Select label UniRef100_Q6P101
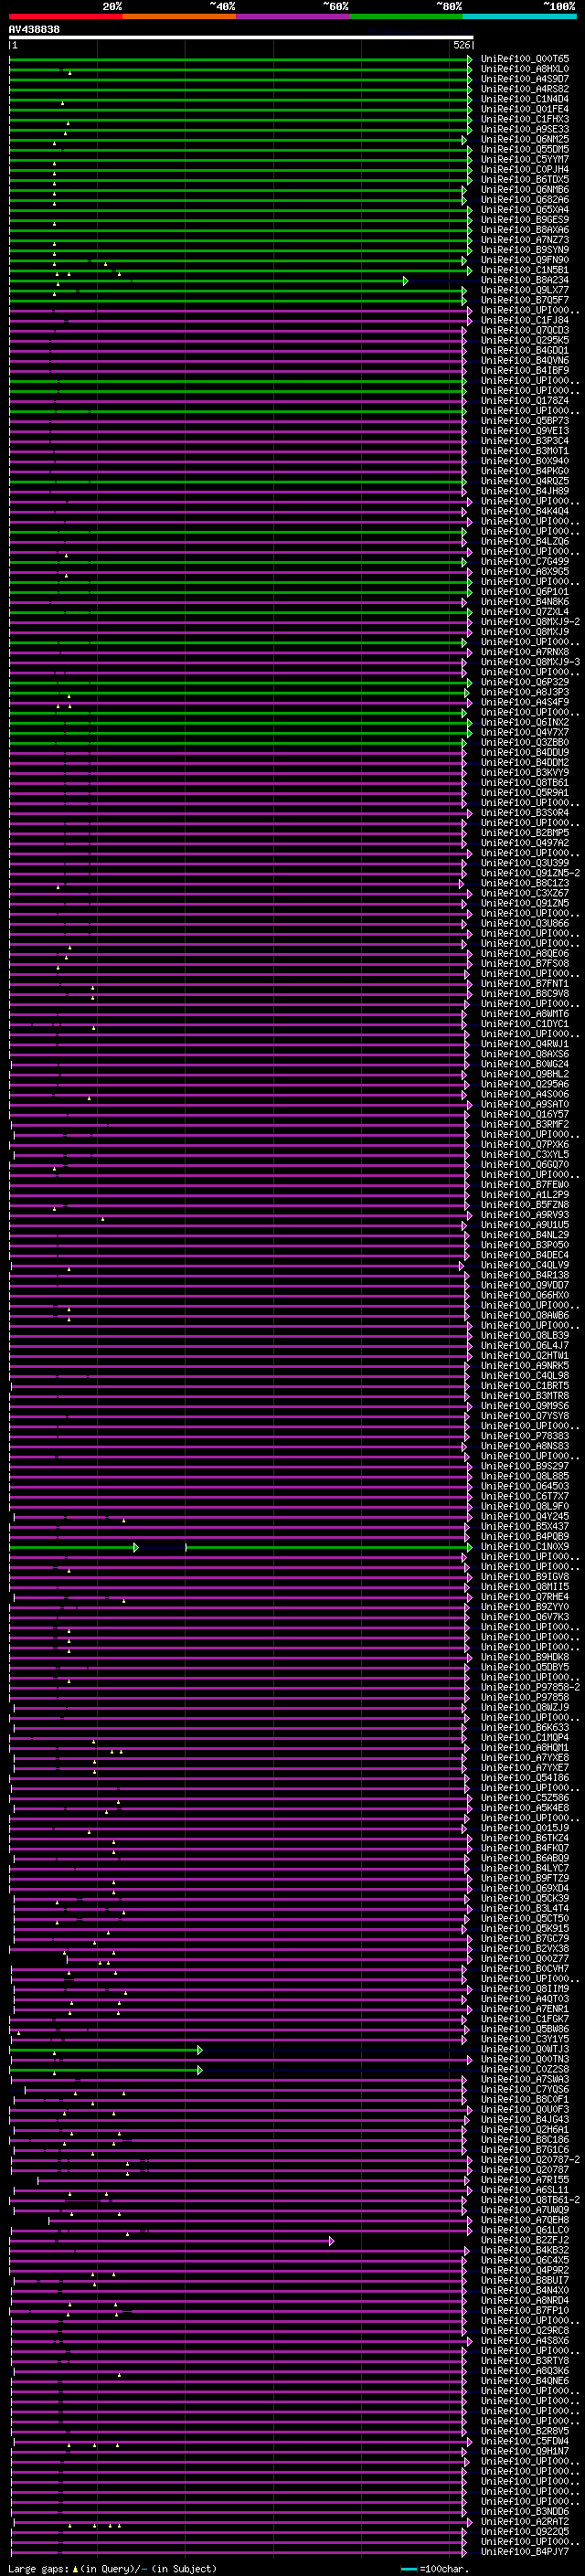 pyautogui.click(x=525, y=591)
